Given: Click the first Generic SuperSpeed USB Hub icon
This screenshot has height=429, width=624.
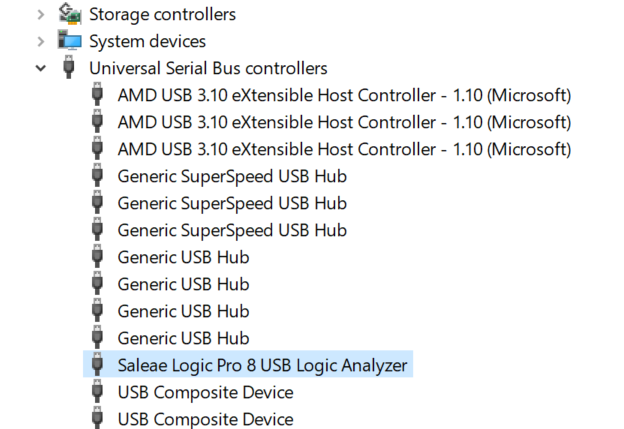Looking at the screenshot, I should pos(97,177).
